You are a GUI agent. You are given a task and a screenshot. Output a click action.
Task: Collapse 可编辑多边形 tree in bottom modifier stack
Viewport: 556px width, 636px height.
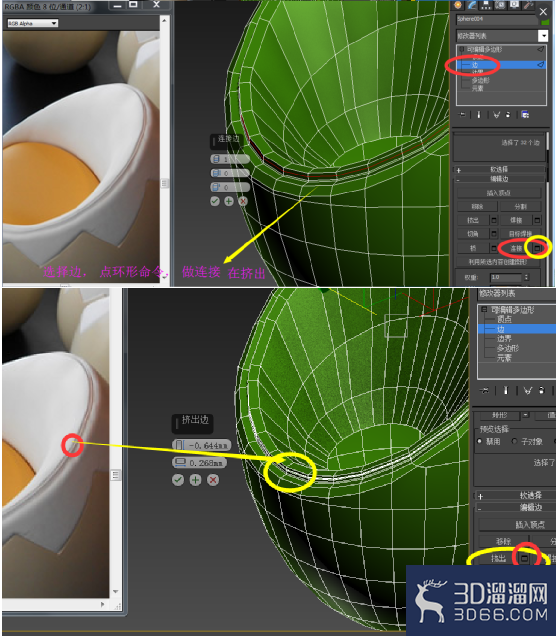point(484,309)
